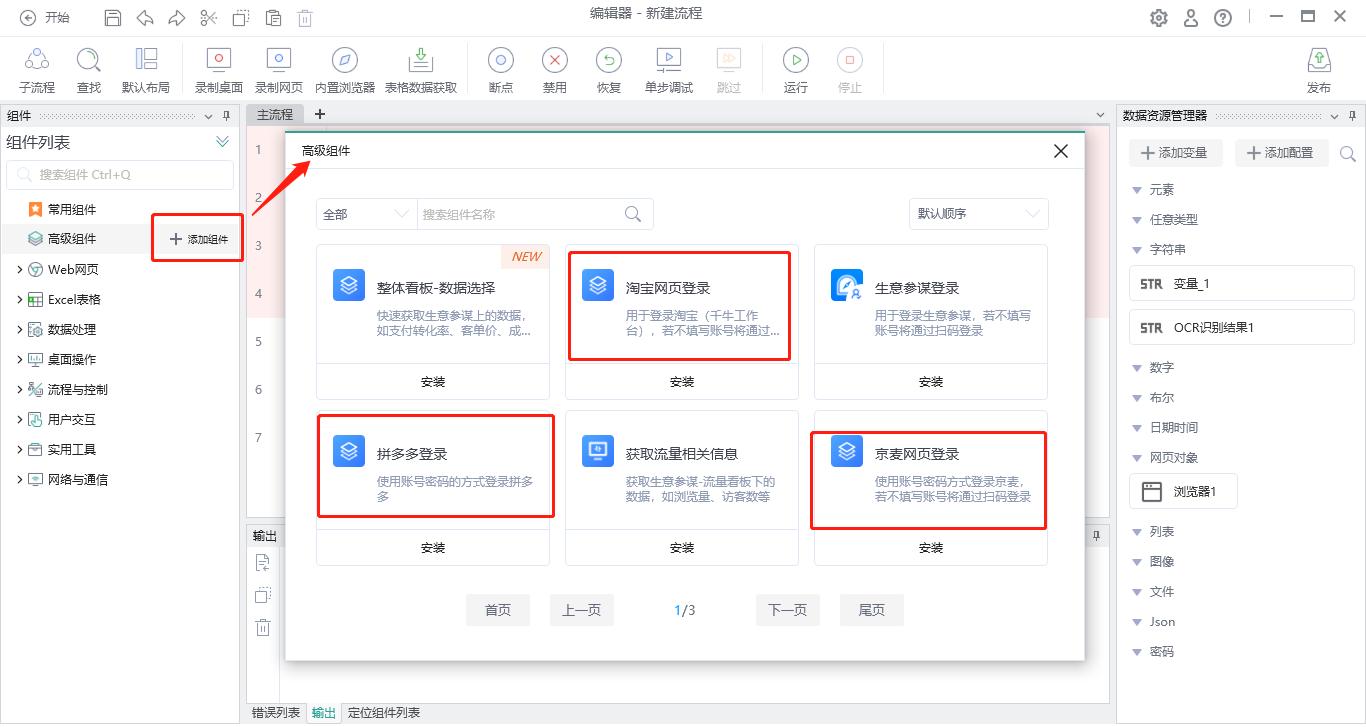Click the scissors cut icon

(208, 17)
